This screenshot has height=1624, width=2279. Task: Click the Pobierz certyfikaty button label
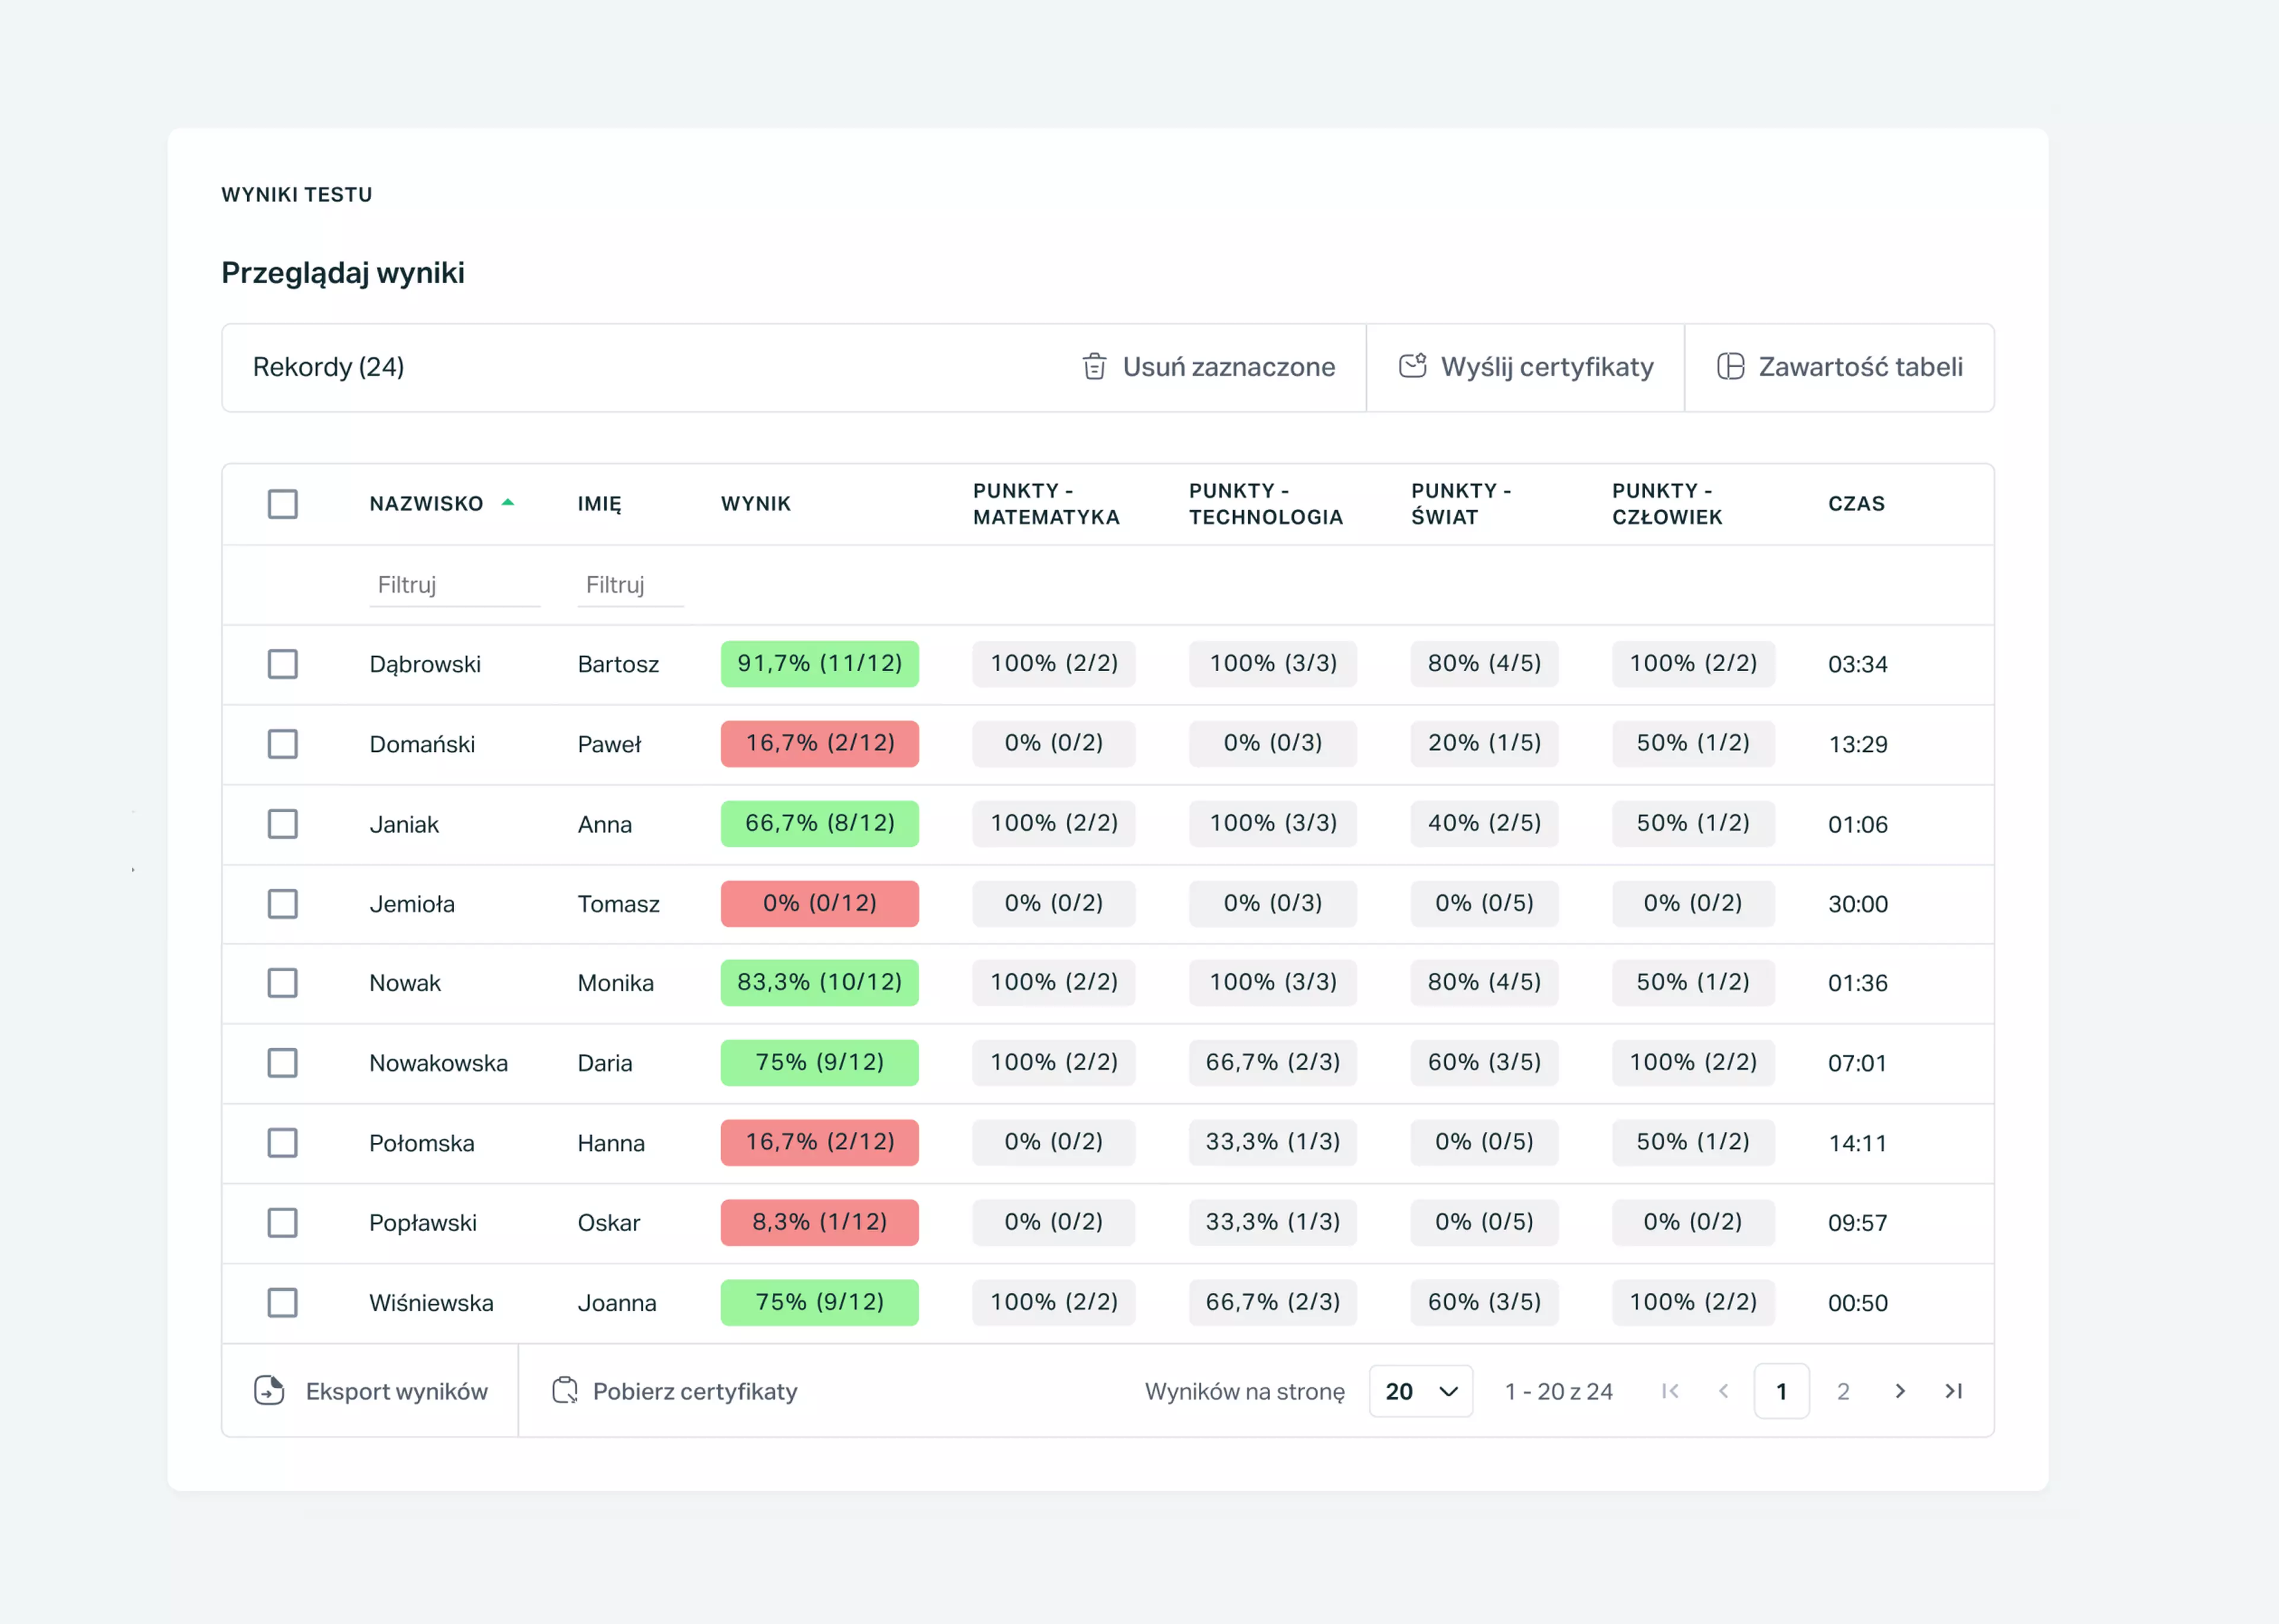coord(695,1391)
